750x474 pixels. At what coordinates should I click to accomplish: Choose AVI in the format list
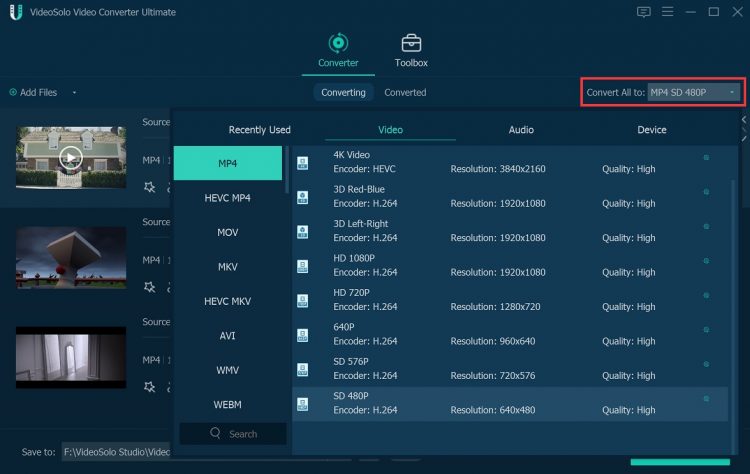pyautogui.click(x=228, y=336)
